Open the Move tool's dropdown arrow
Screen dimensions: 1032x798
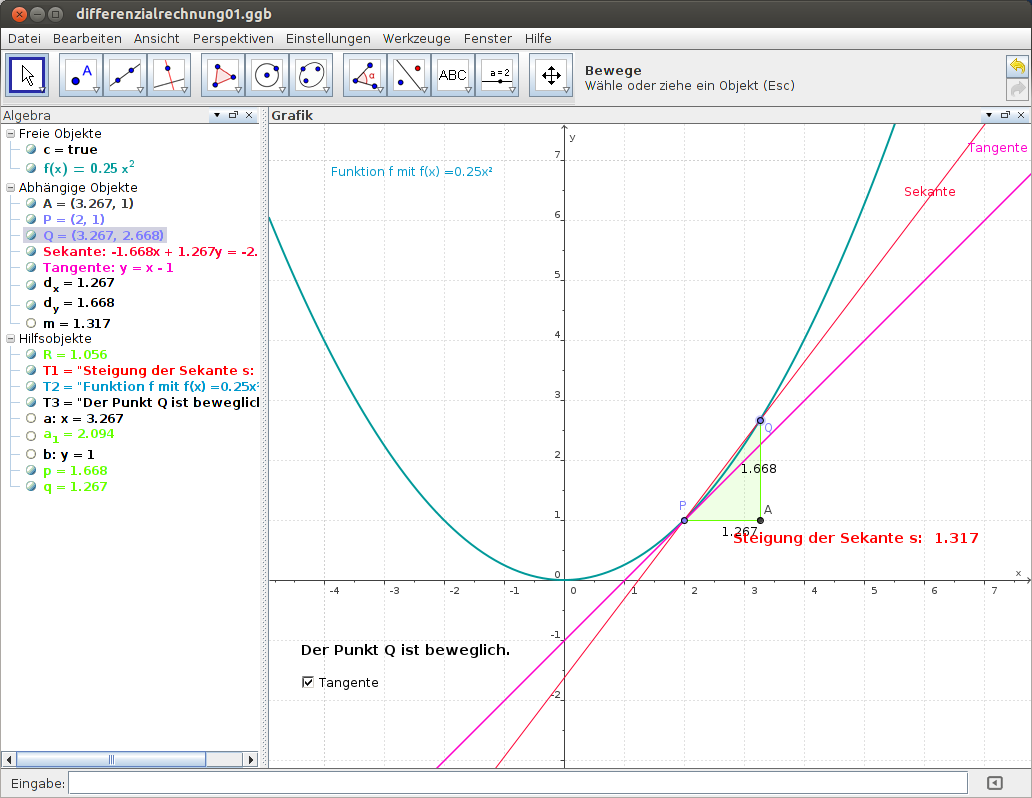coord(41,89)
